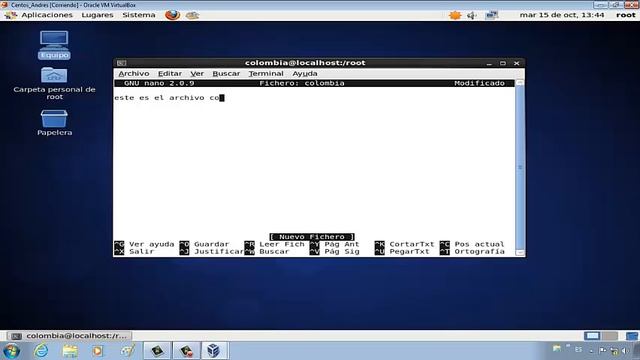
Task: Launch Firefox from the GNOME top panel
Action: 173,15
